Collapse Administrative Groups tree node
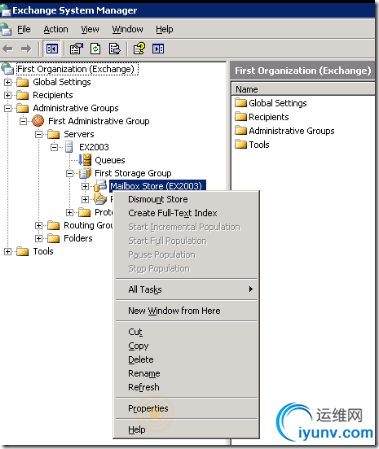This screenshot has width=379, height=449. (x=8, y=108)
